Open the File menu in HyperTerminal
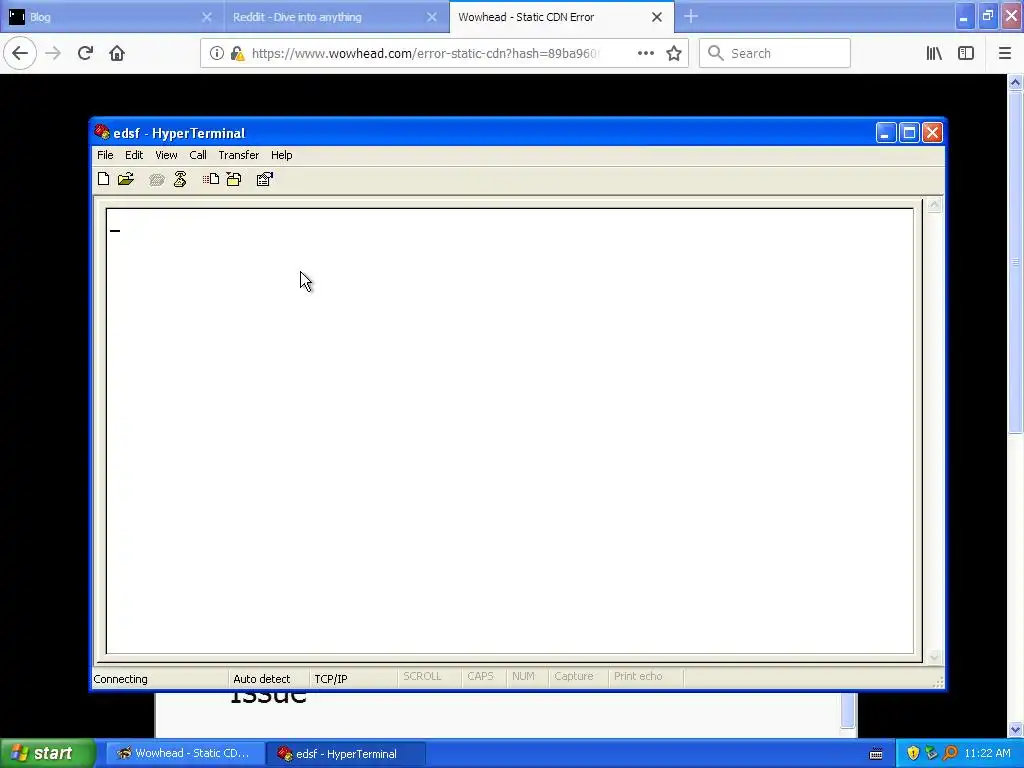Screen dimensions: 1024x768 (105, 155)
